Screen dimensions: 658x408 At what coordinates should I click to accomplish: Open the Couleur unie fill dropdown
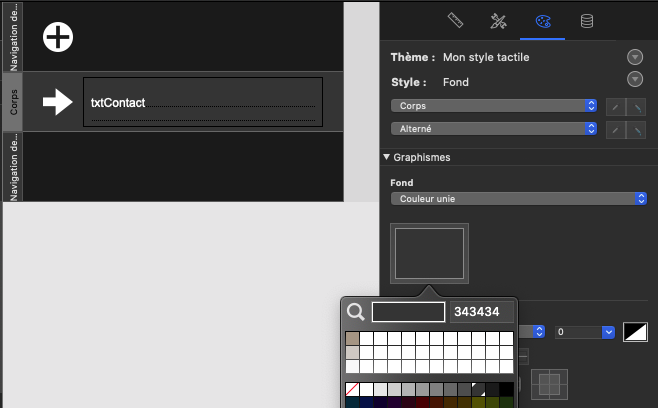(x=518, y=199)
